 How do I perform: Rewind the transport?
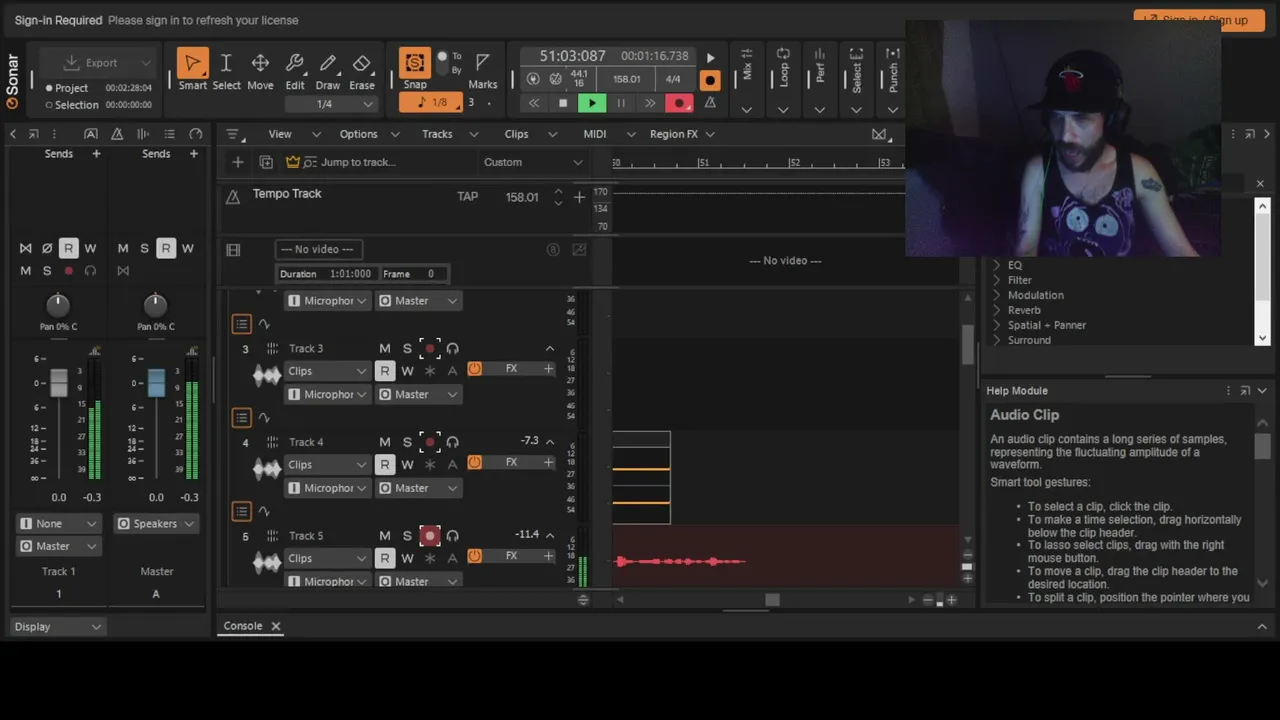coord(534,103)
